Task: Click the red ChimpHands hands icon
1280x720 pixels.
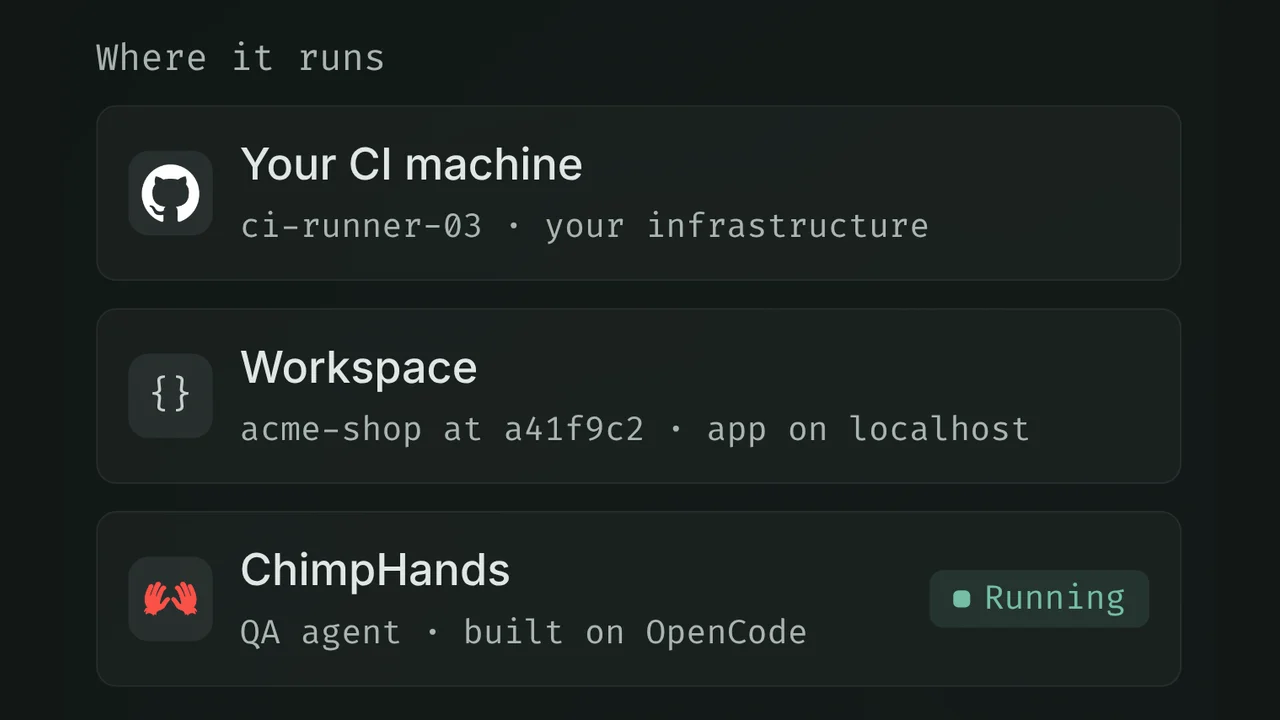Action: tap(170, 598)
